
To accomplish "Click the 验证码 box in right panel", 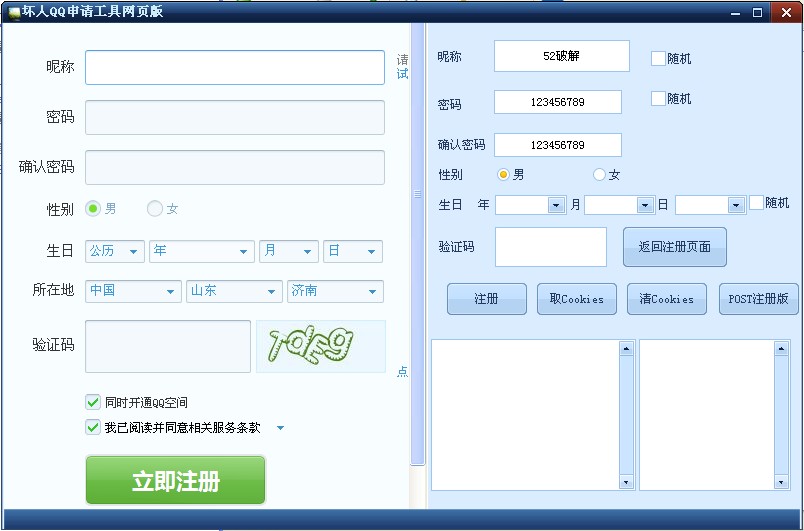I will coord(551,247).
